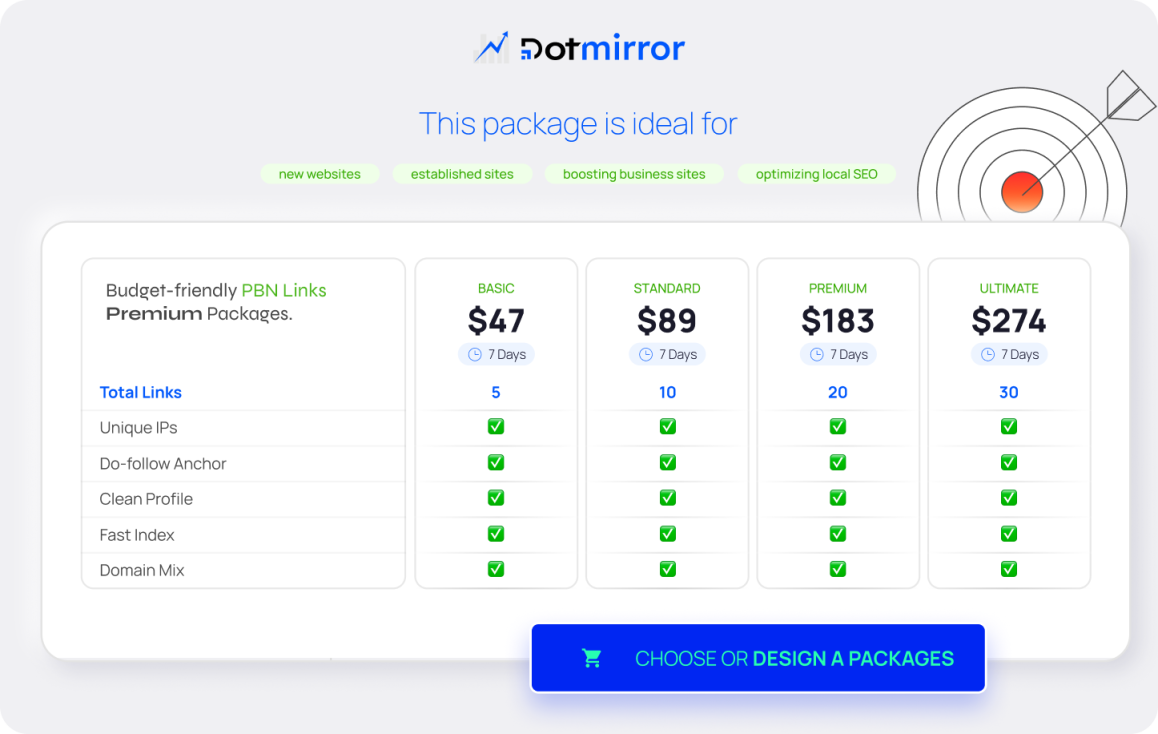Click the $183 price
Image resolution: width=1158 pixels, height=734 pixels.
(837, 320)
